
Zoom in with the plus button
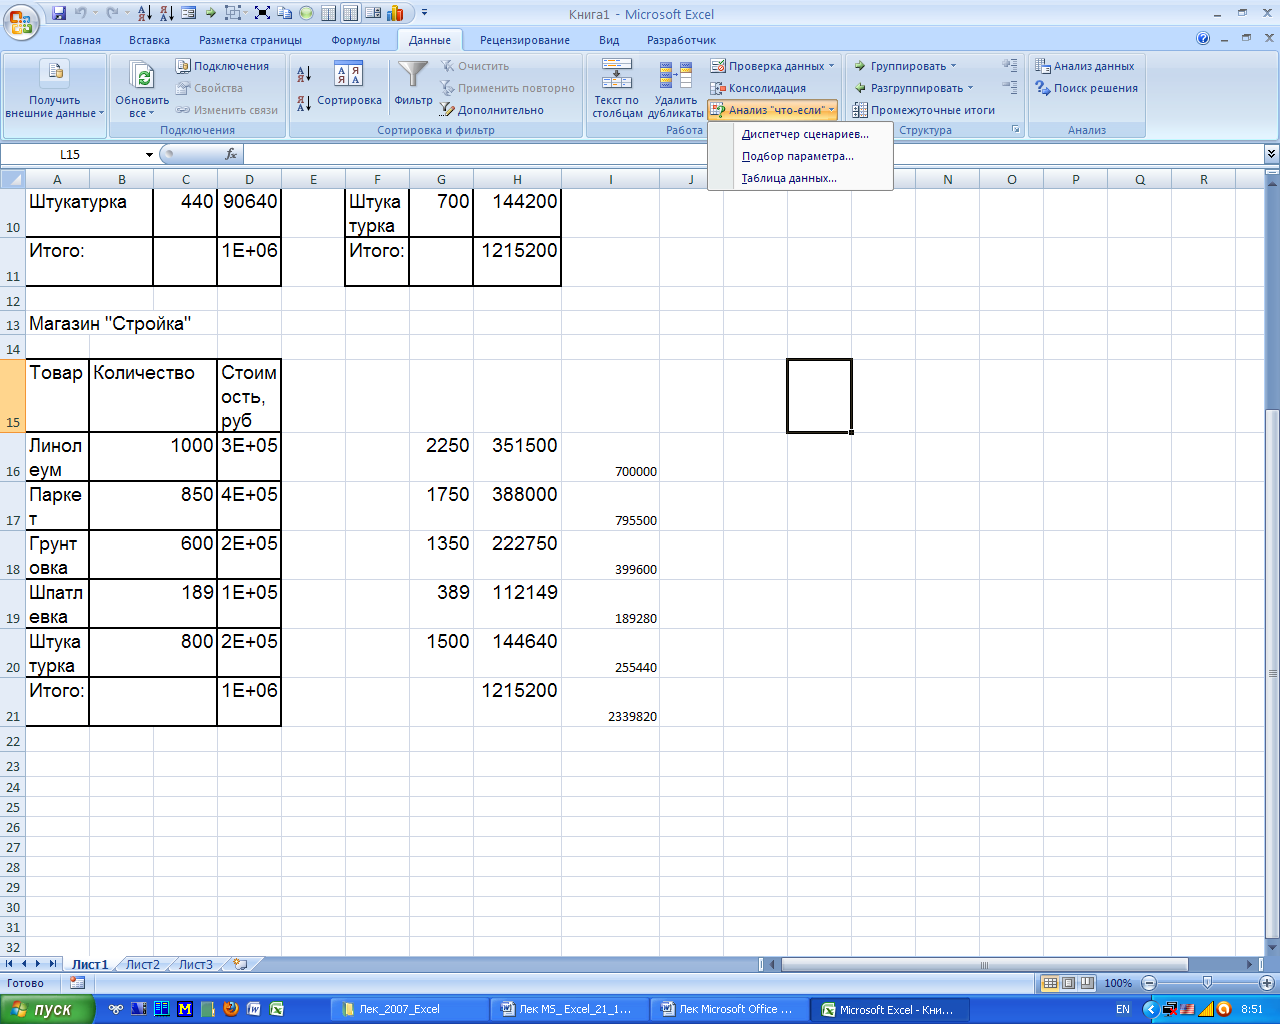1266,983
